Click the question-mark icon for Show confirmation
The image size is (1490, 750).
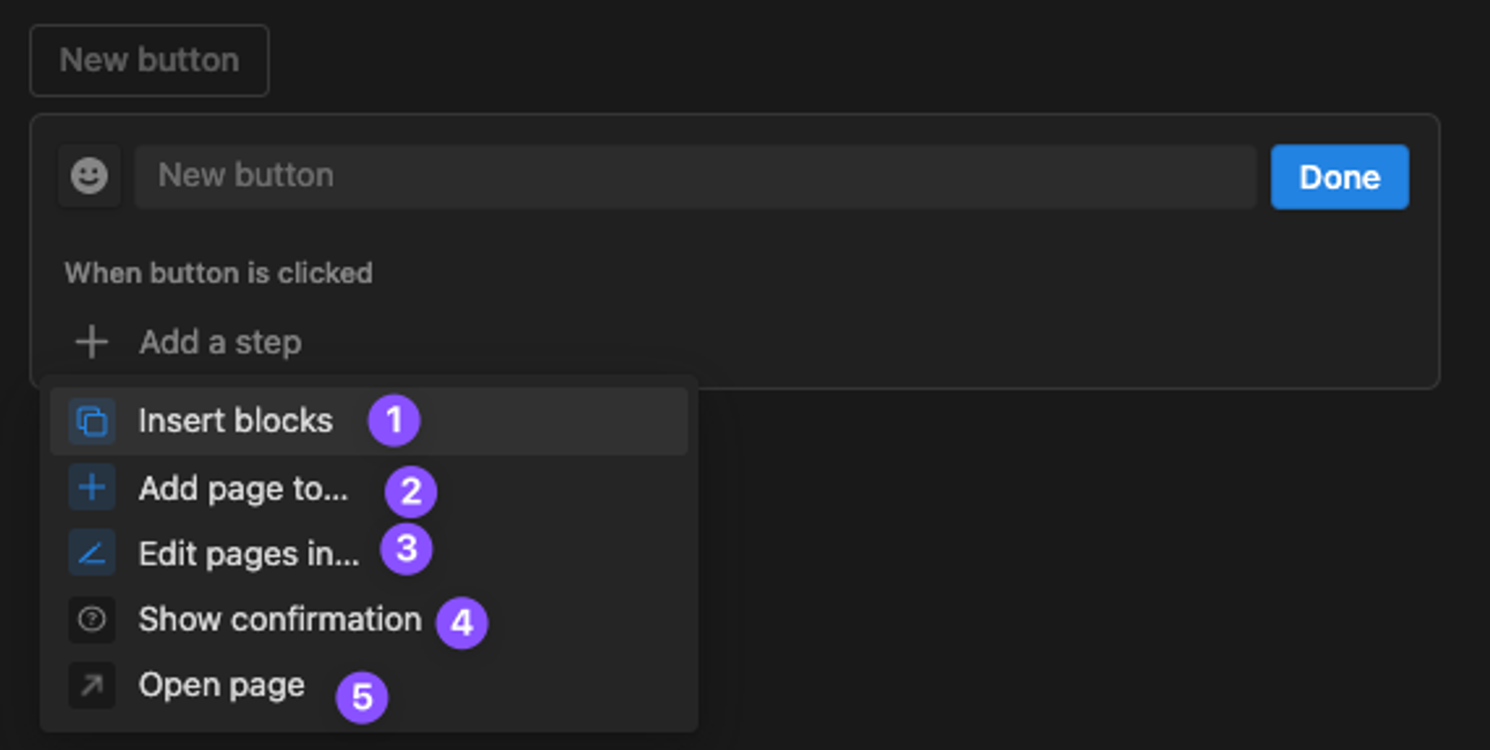tap(92, 620)
